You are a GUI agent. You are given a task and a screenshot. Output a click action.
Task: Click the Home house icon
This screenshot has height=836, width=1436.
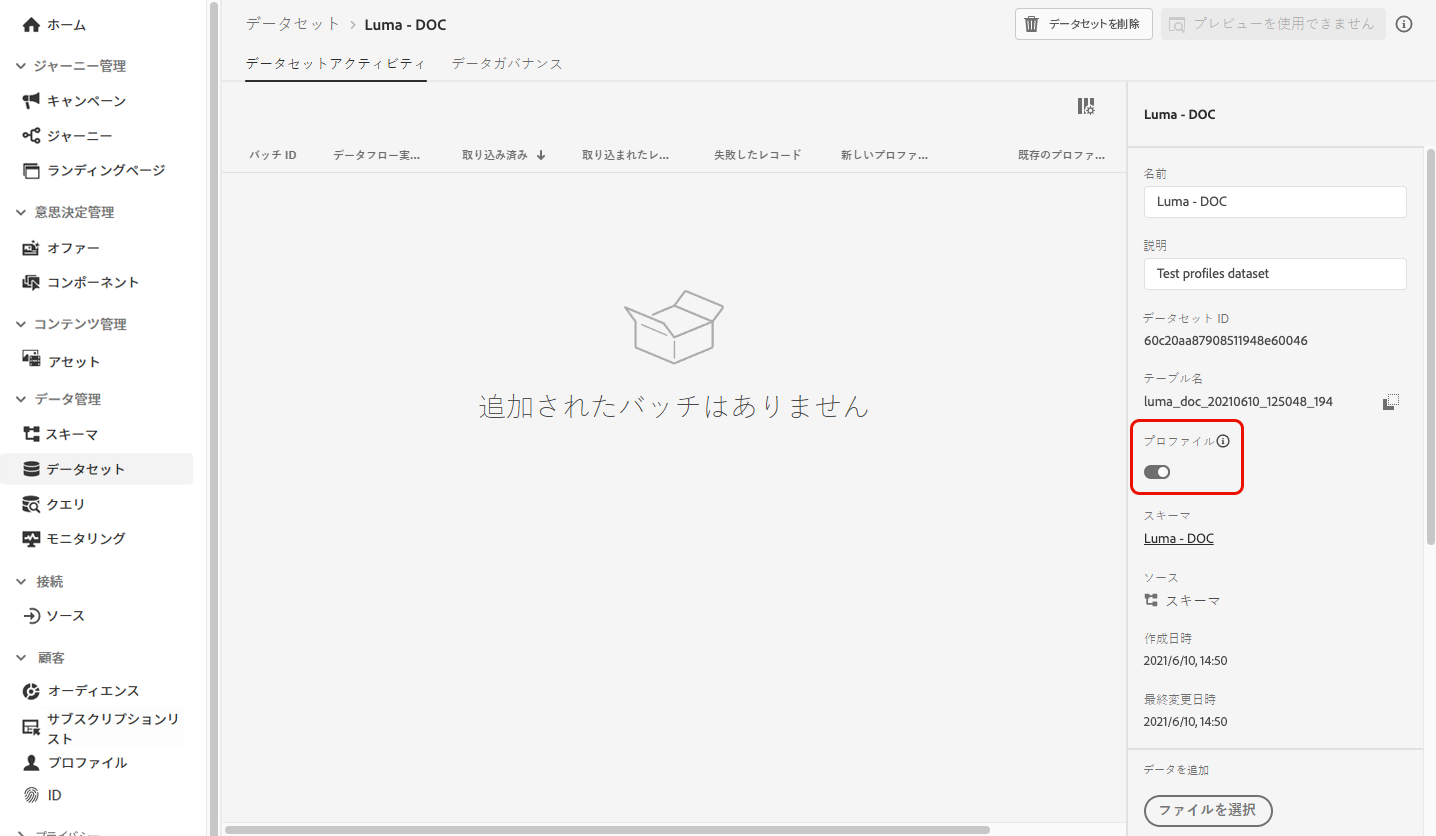point(31,25)
